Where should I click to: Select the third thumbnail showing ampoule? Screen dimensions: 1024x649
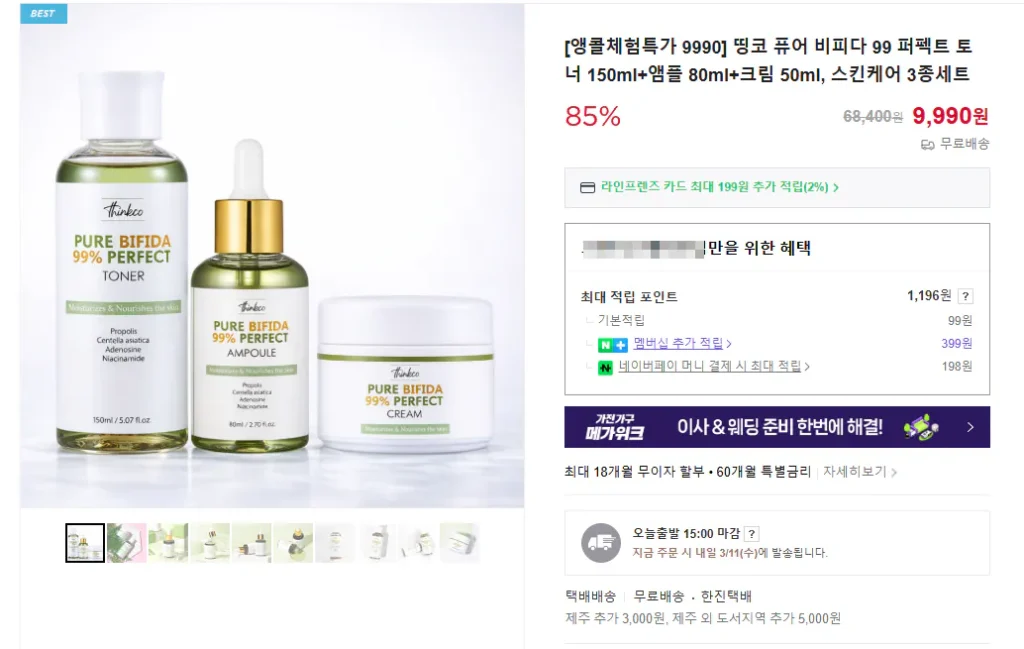click(x=168, y=543)
